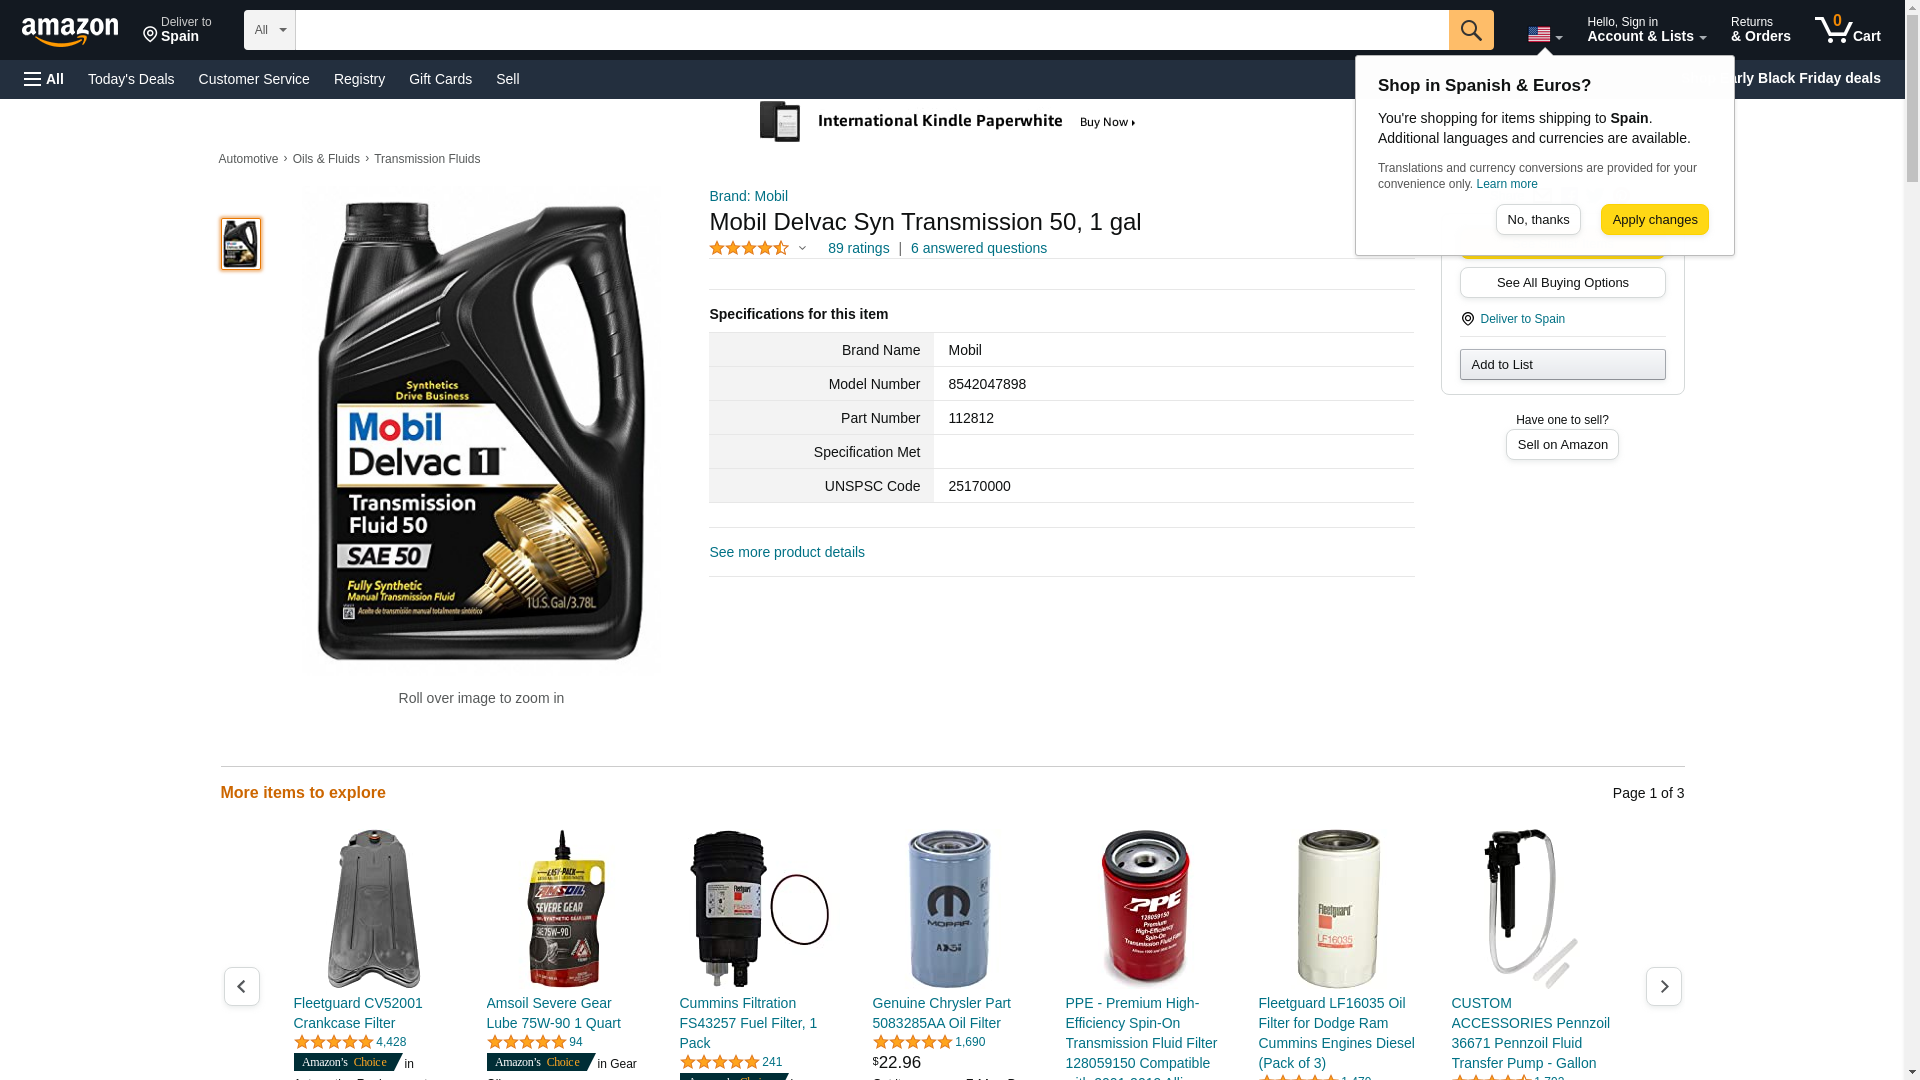Open Today's Deals in nav bar
Viewport: 1920px width, 1080px height.
[x=131, y=79]
